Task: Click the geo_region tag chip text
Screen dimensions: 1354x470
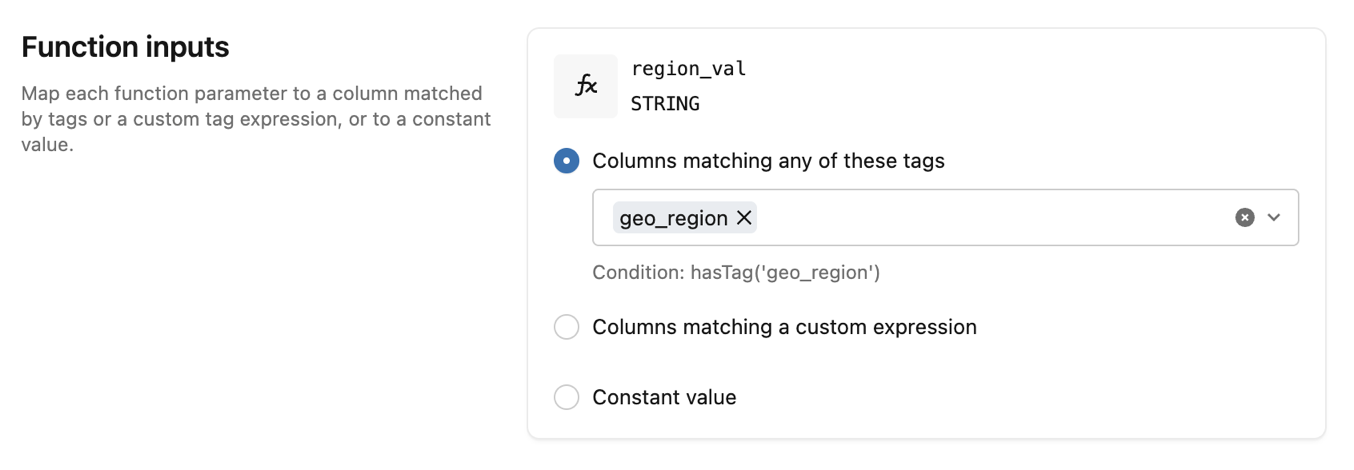Action: point(673,218)
